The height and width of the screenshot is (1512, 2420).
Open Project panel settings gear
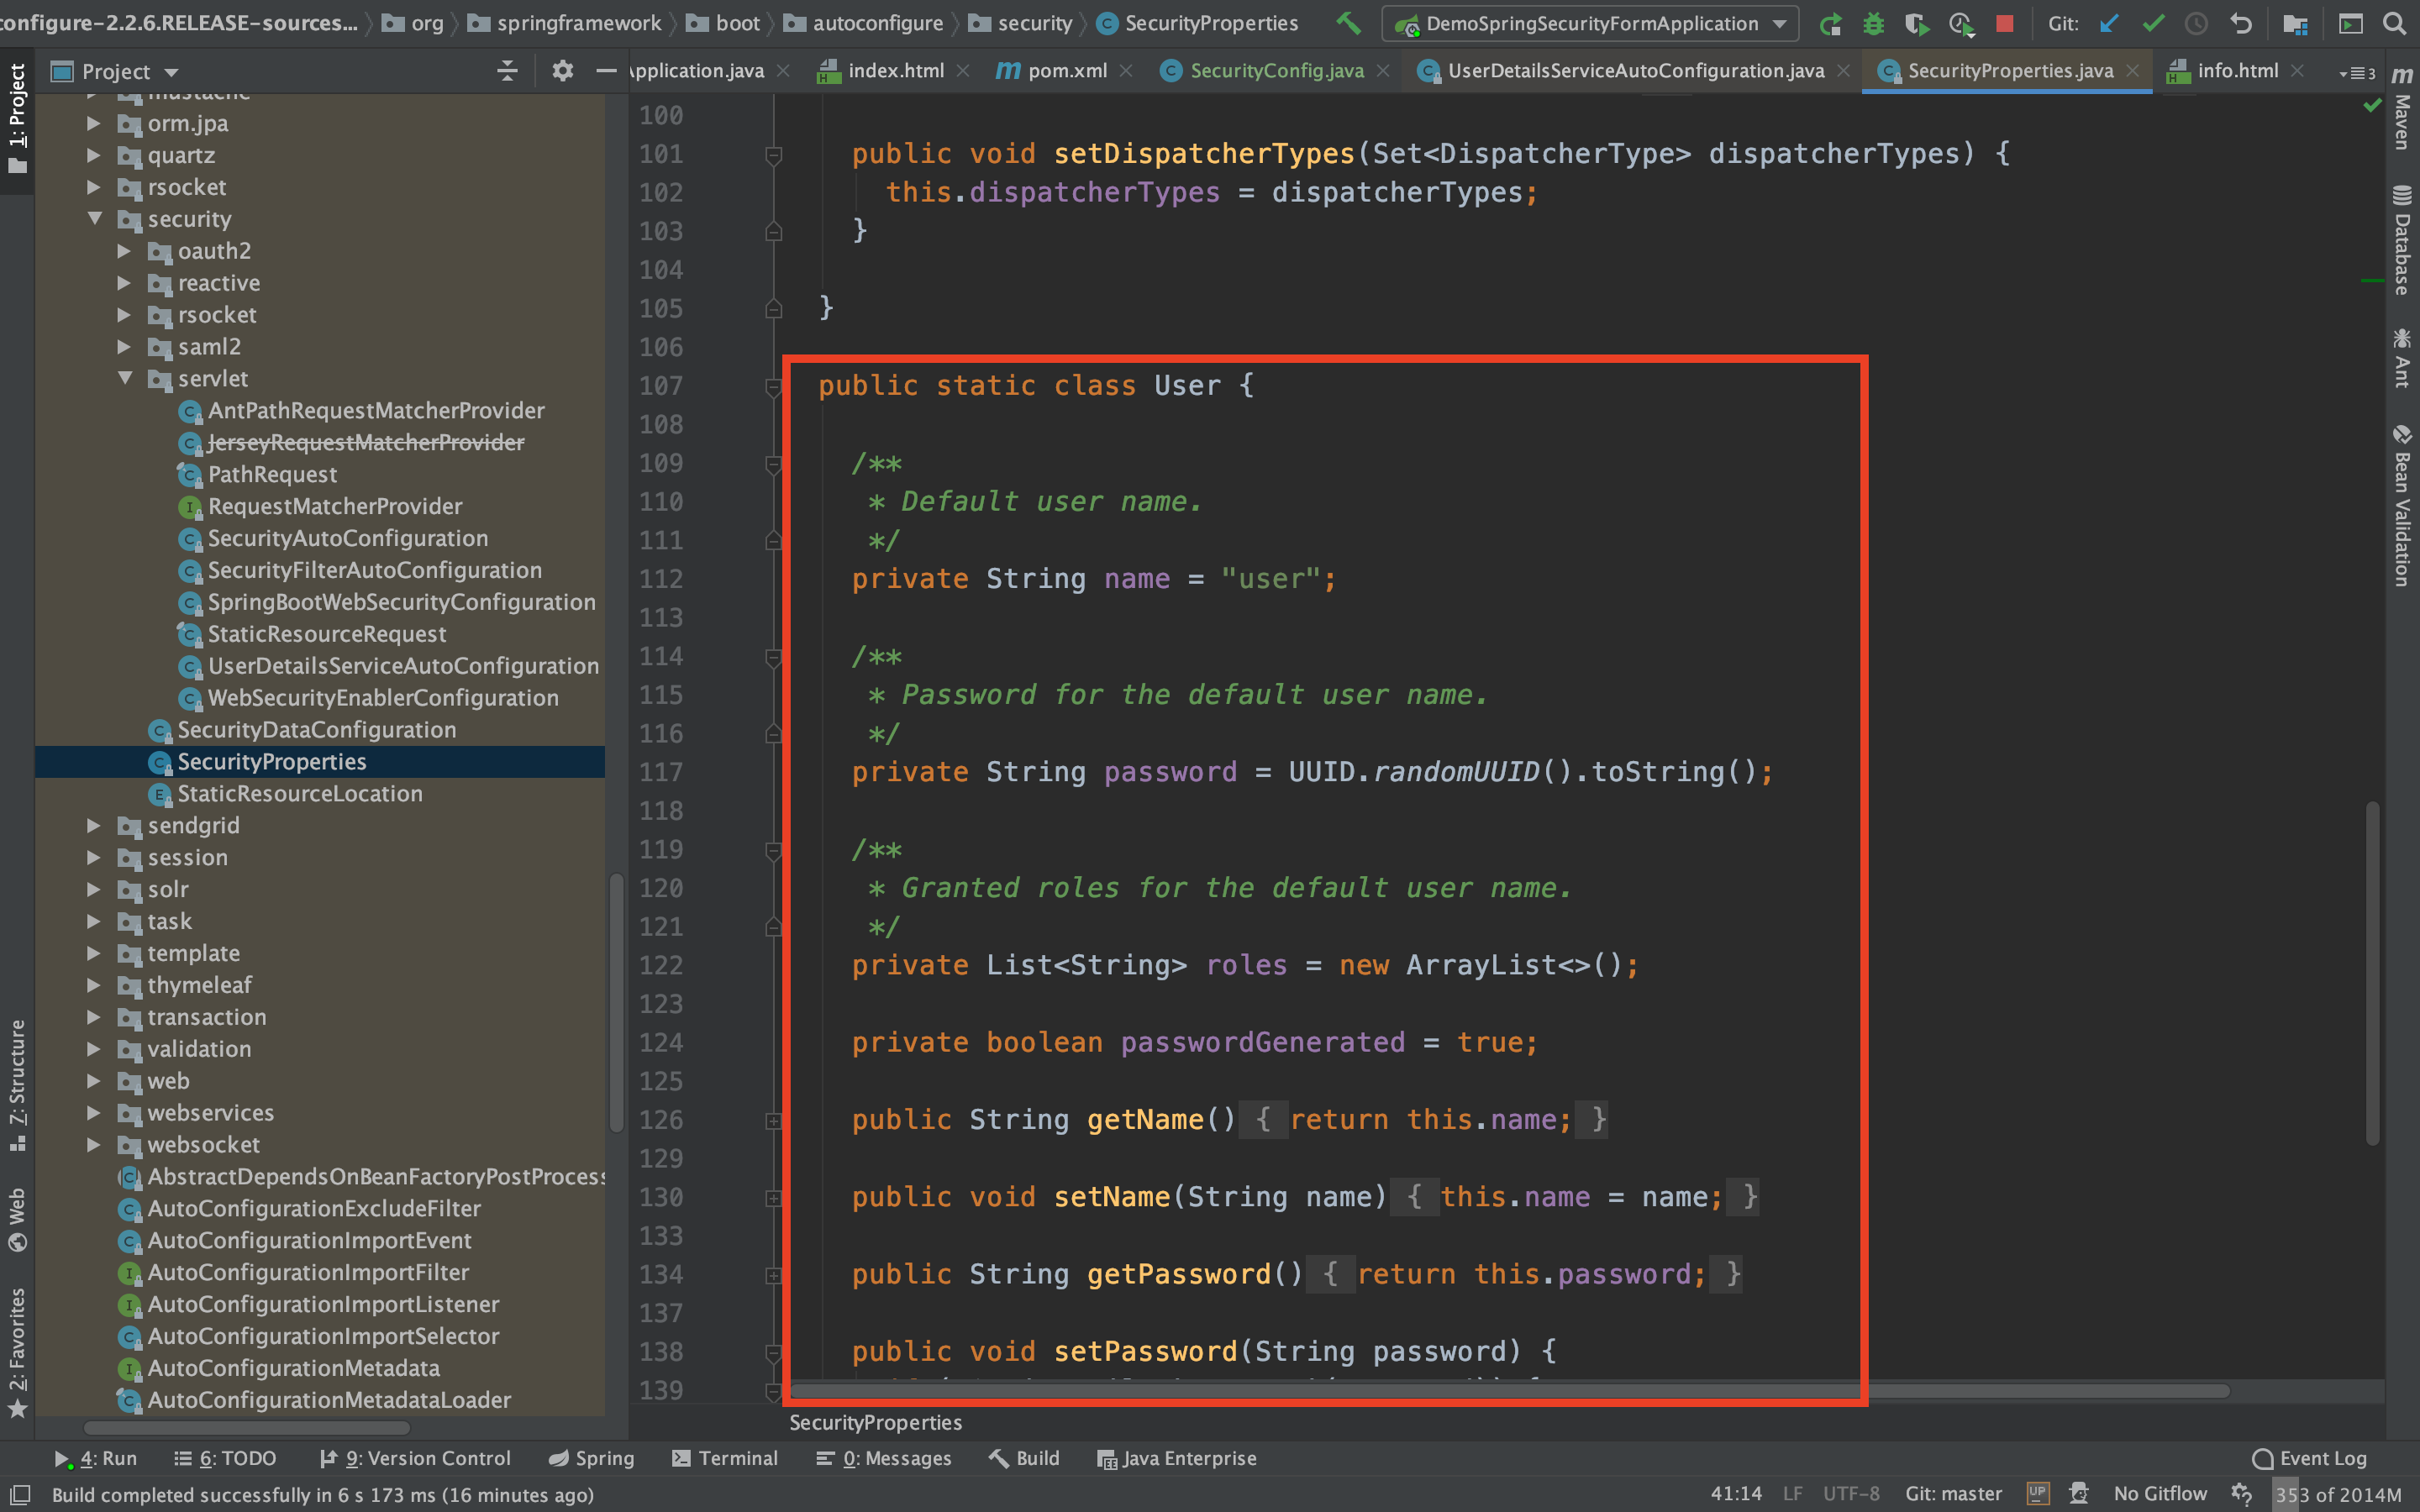point(562,71)
